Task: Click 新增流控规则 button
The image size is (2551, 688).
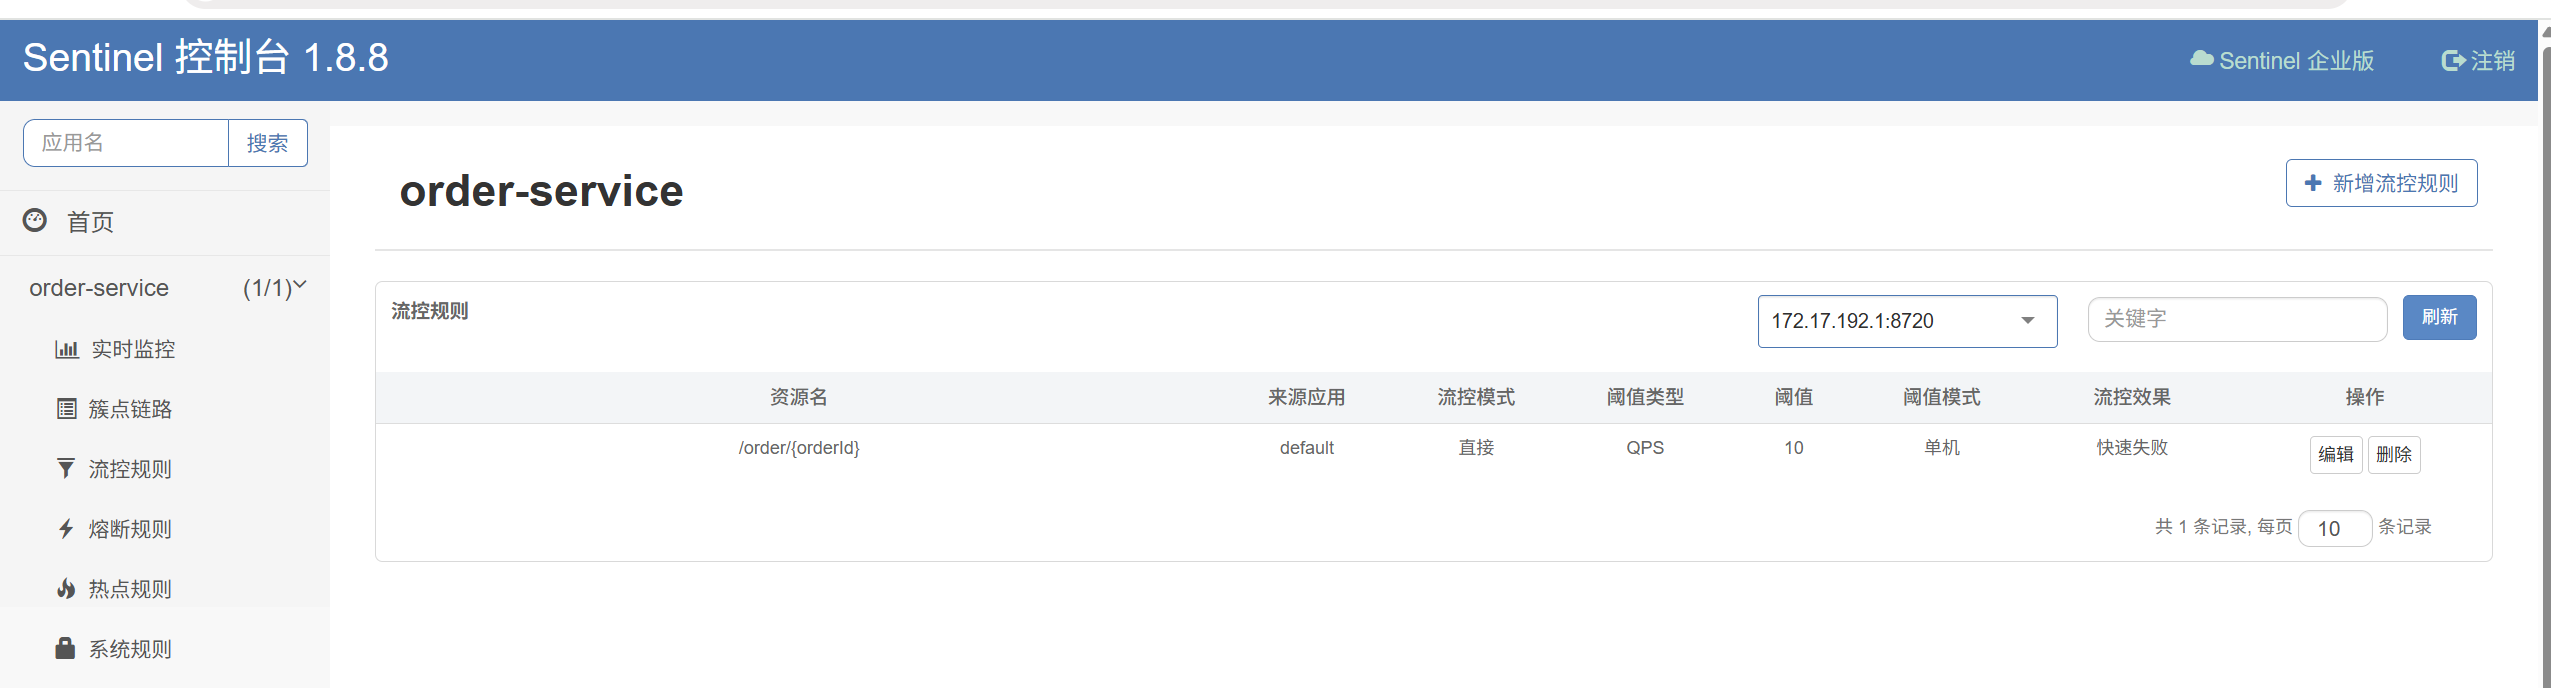Action: coord(2381,183)
